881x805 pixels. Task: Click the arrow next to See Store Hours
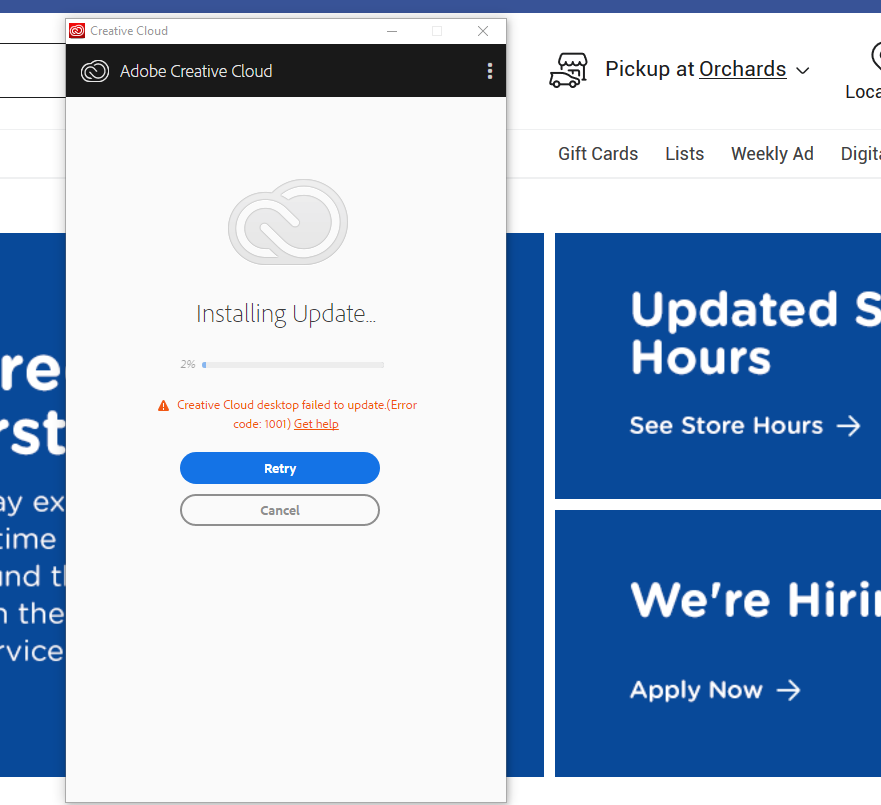pos(848,426)
